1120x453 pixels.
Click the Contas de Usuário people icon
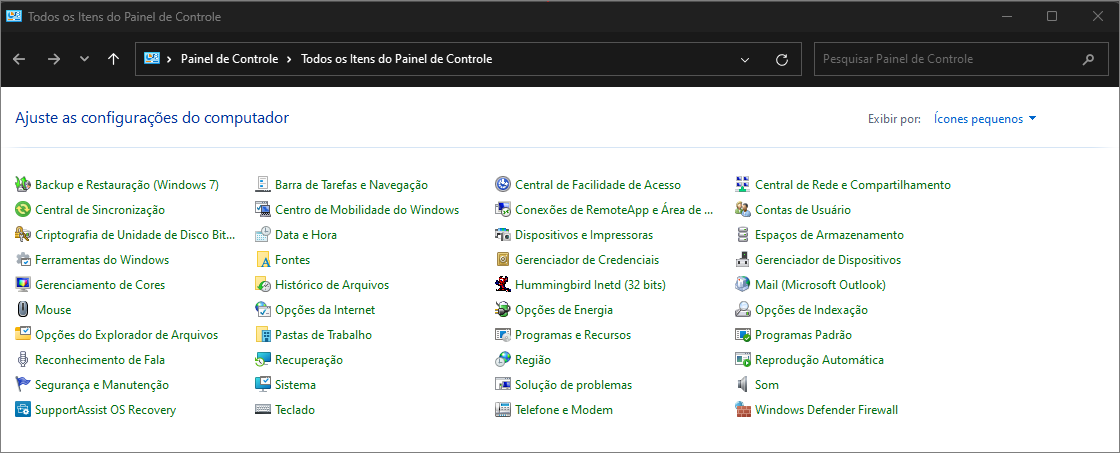[x=743, y=210]
